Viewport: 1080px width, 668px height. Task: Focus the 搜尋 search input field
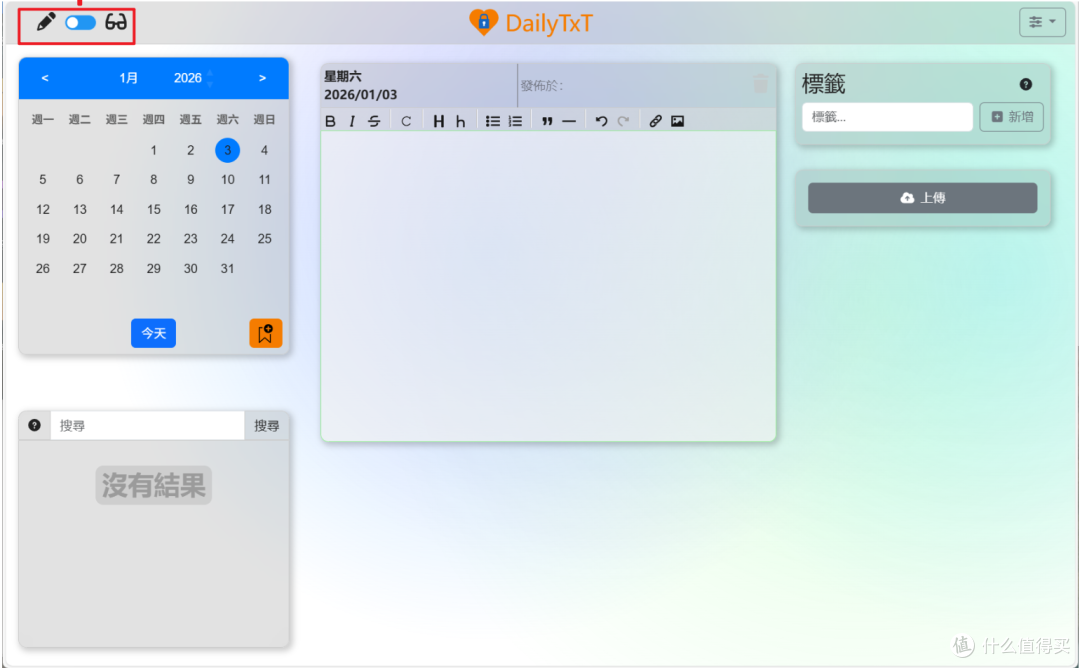tap(147, 426)
